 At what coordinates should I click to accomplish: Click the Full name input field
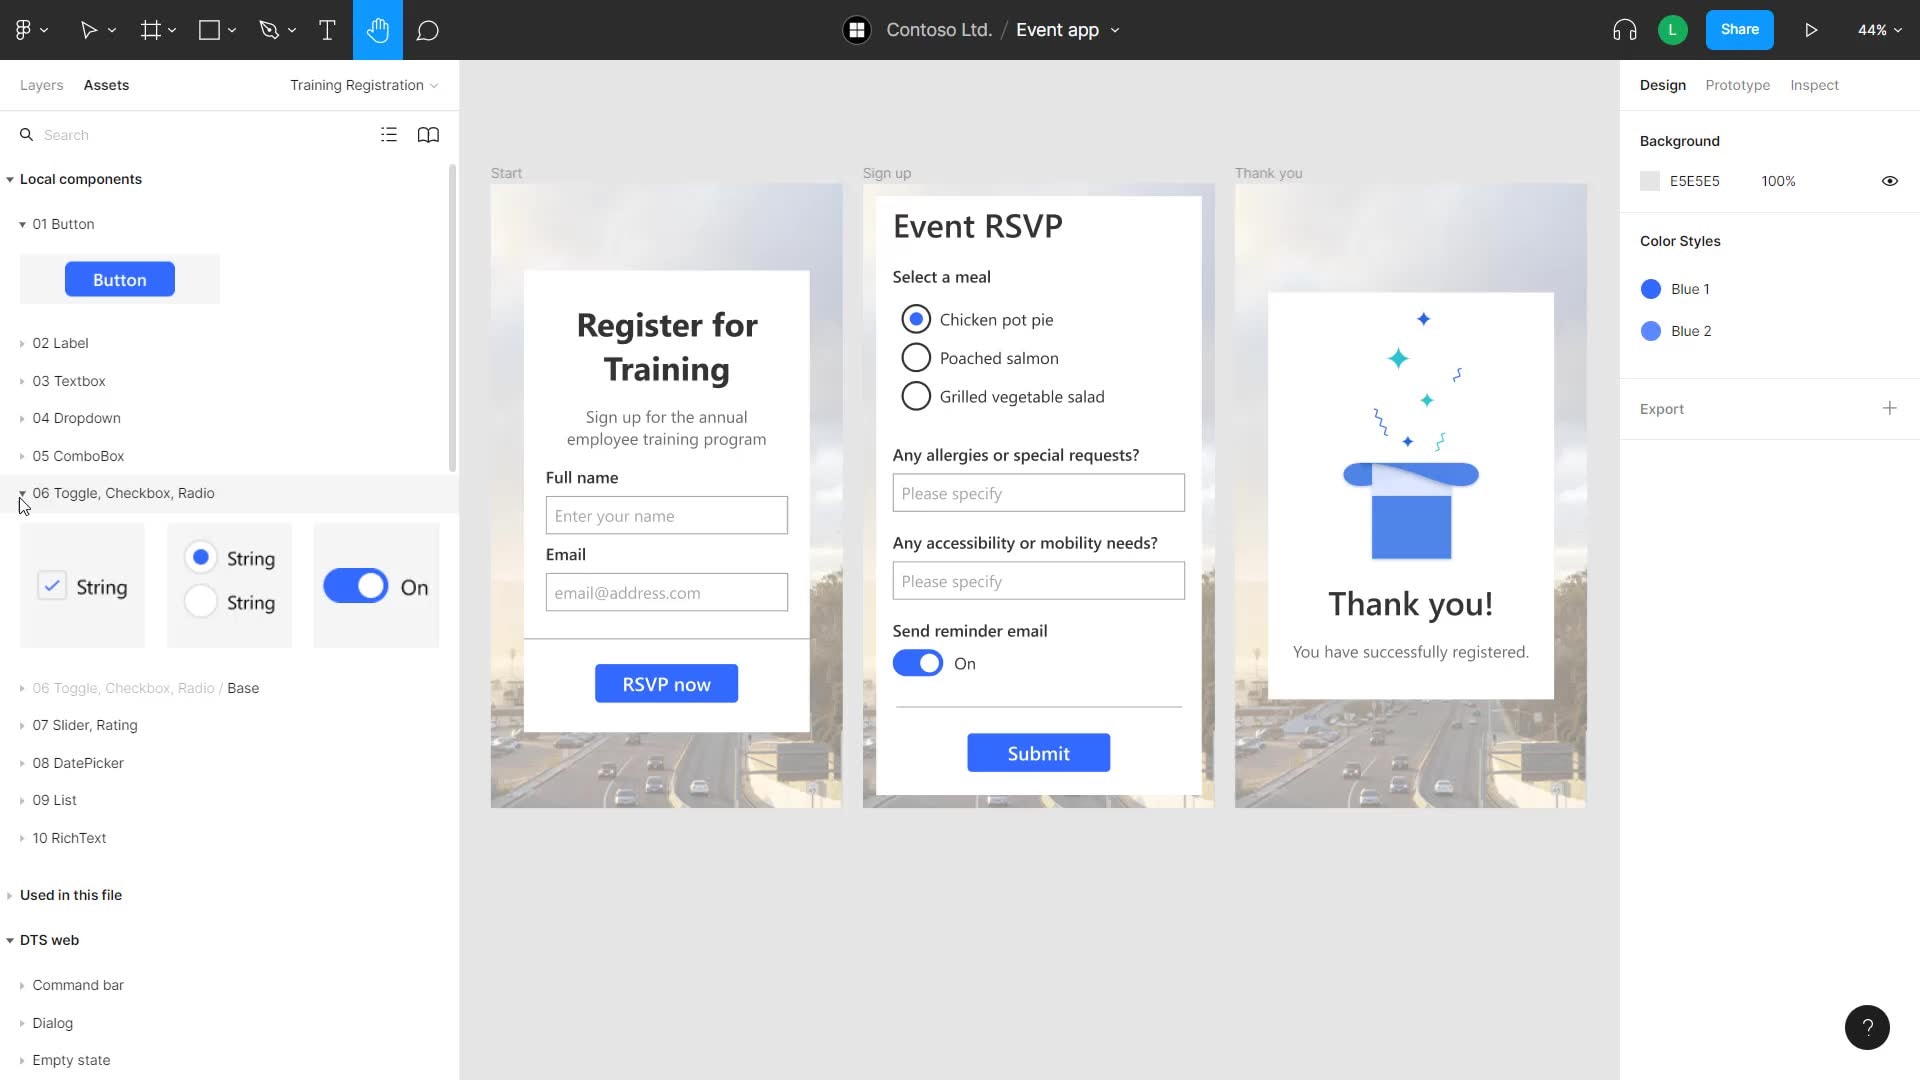point(666,514)
